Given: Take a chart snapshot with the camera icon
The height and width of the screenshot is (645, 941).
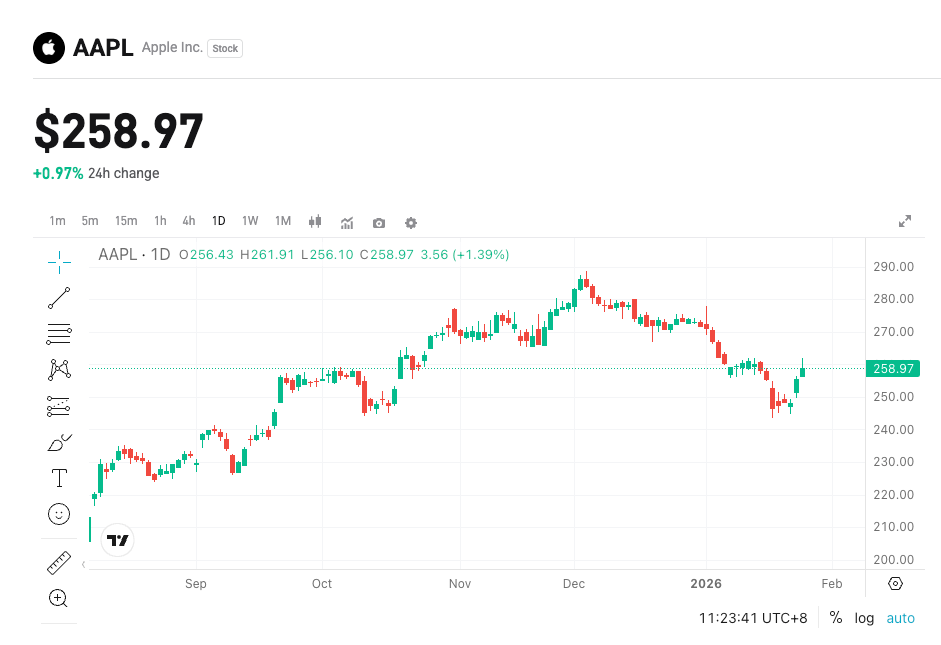Looking at the screenshot, I should (378, 222).
